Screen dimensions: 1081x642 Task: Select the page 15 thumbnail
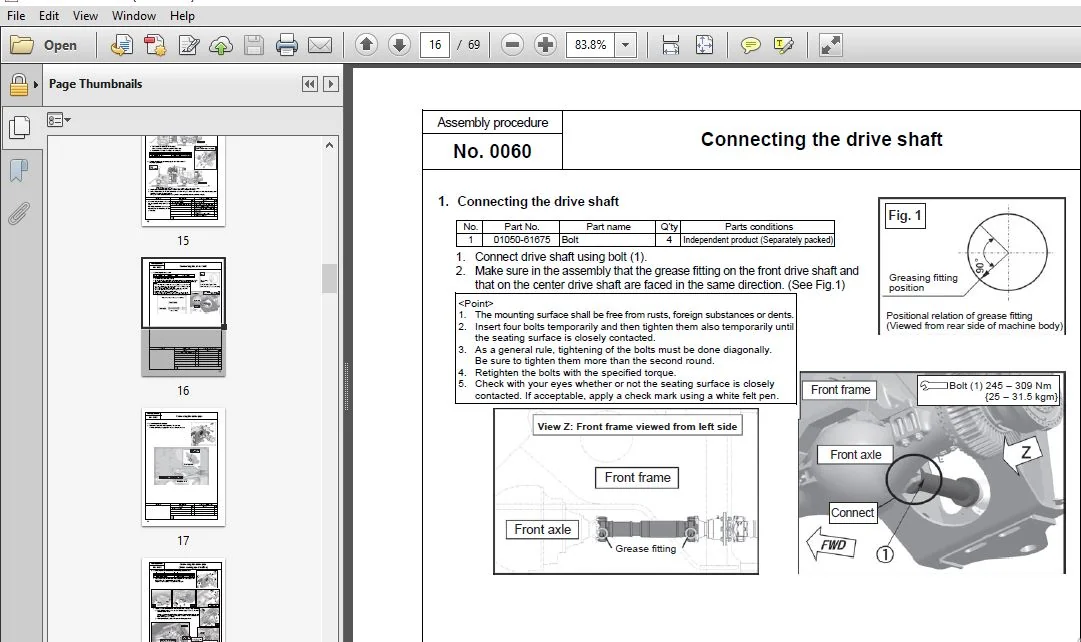[183, 181]
